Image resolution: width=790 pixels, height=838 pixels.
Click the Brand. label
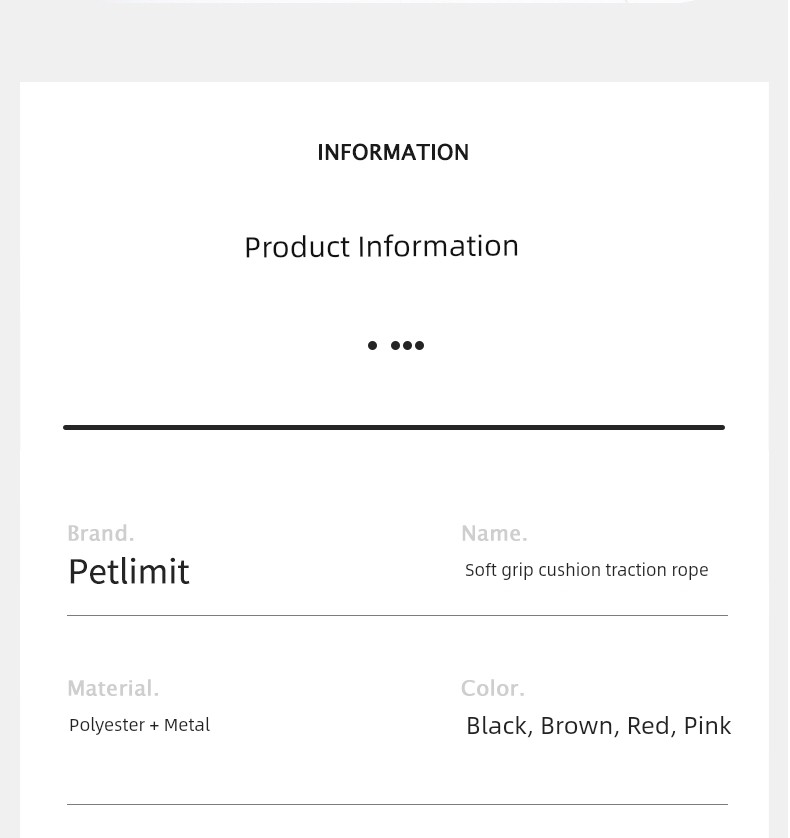(x=100, y=533)
